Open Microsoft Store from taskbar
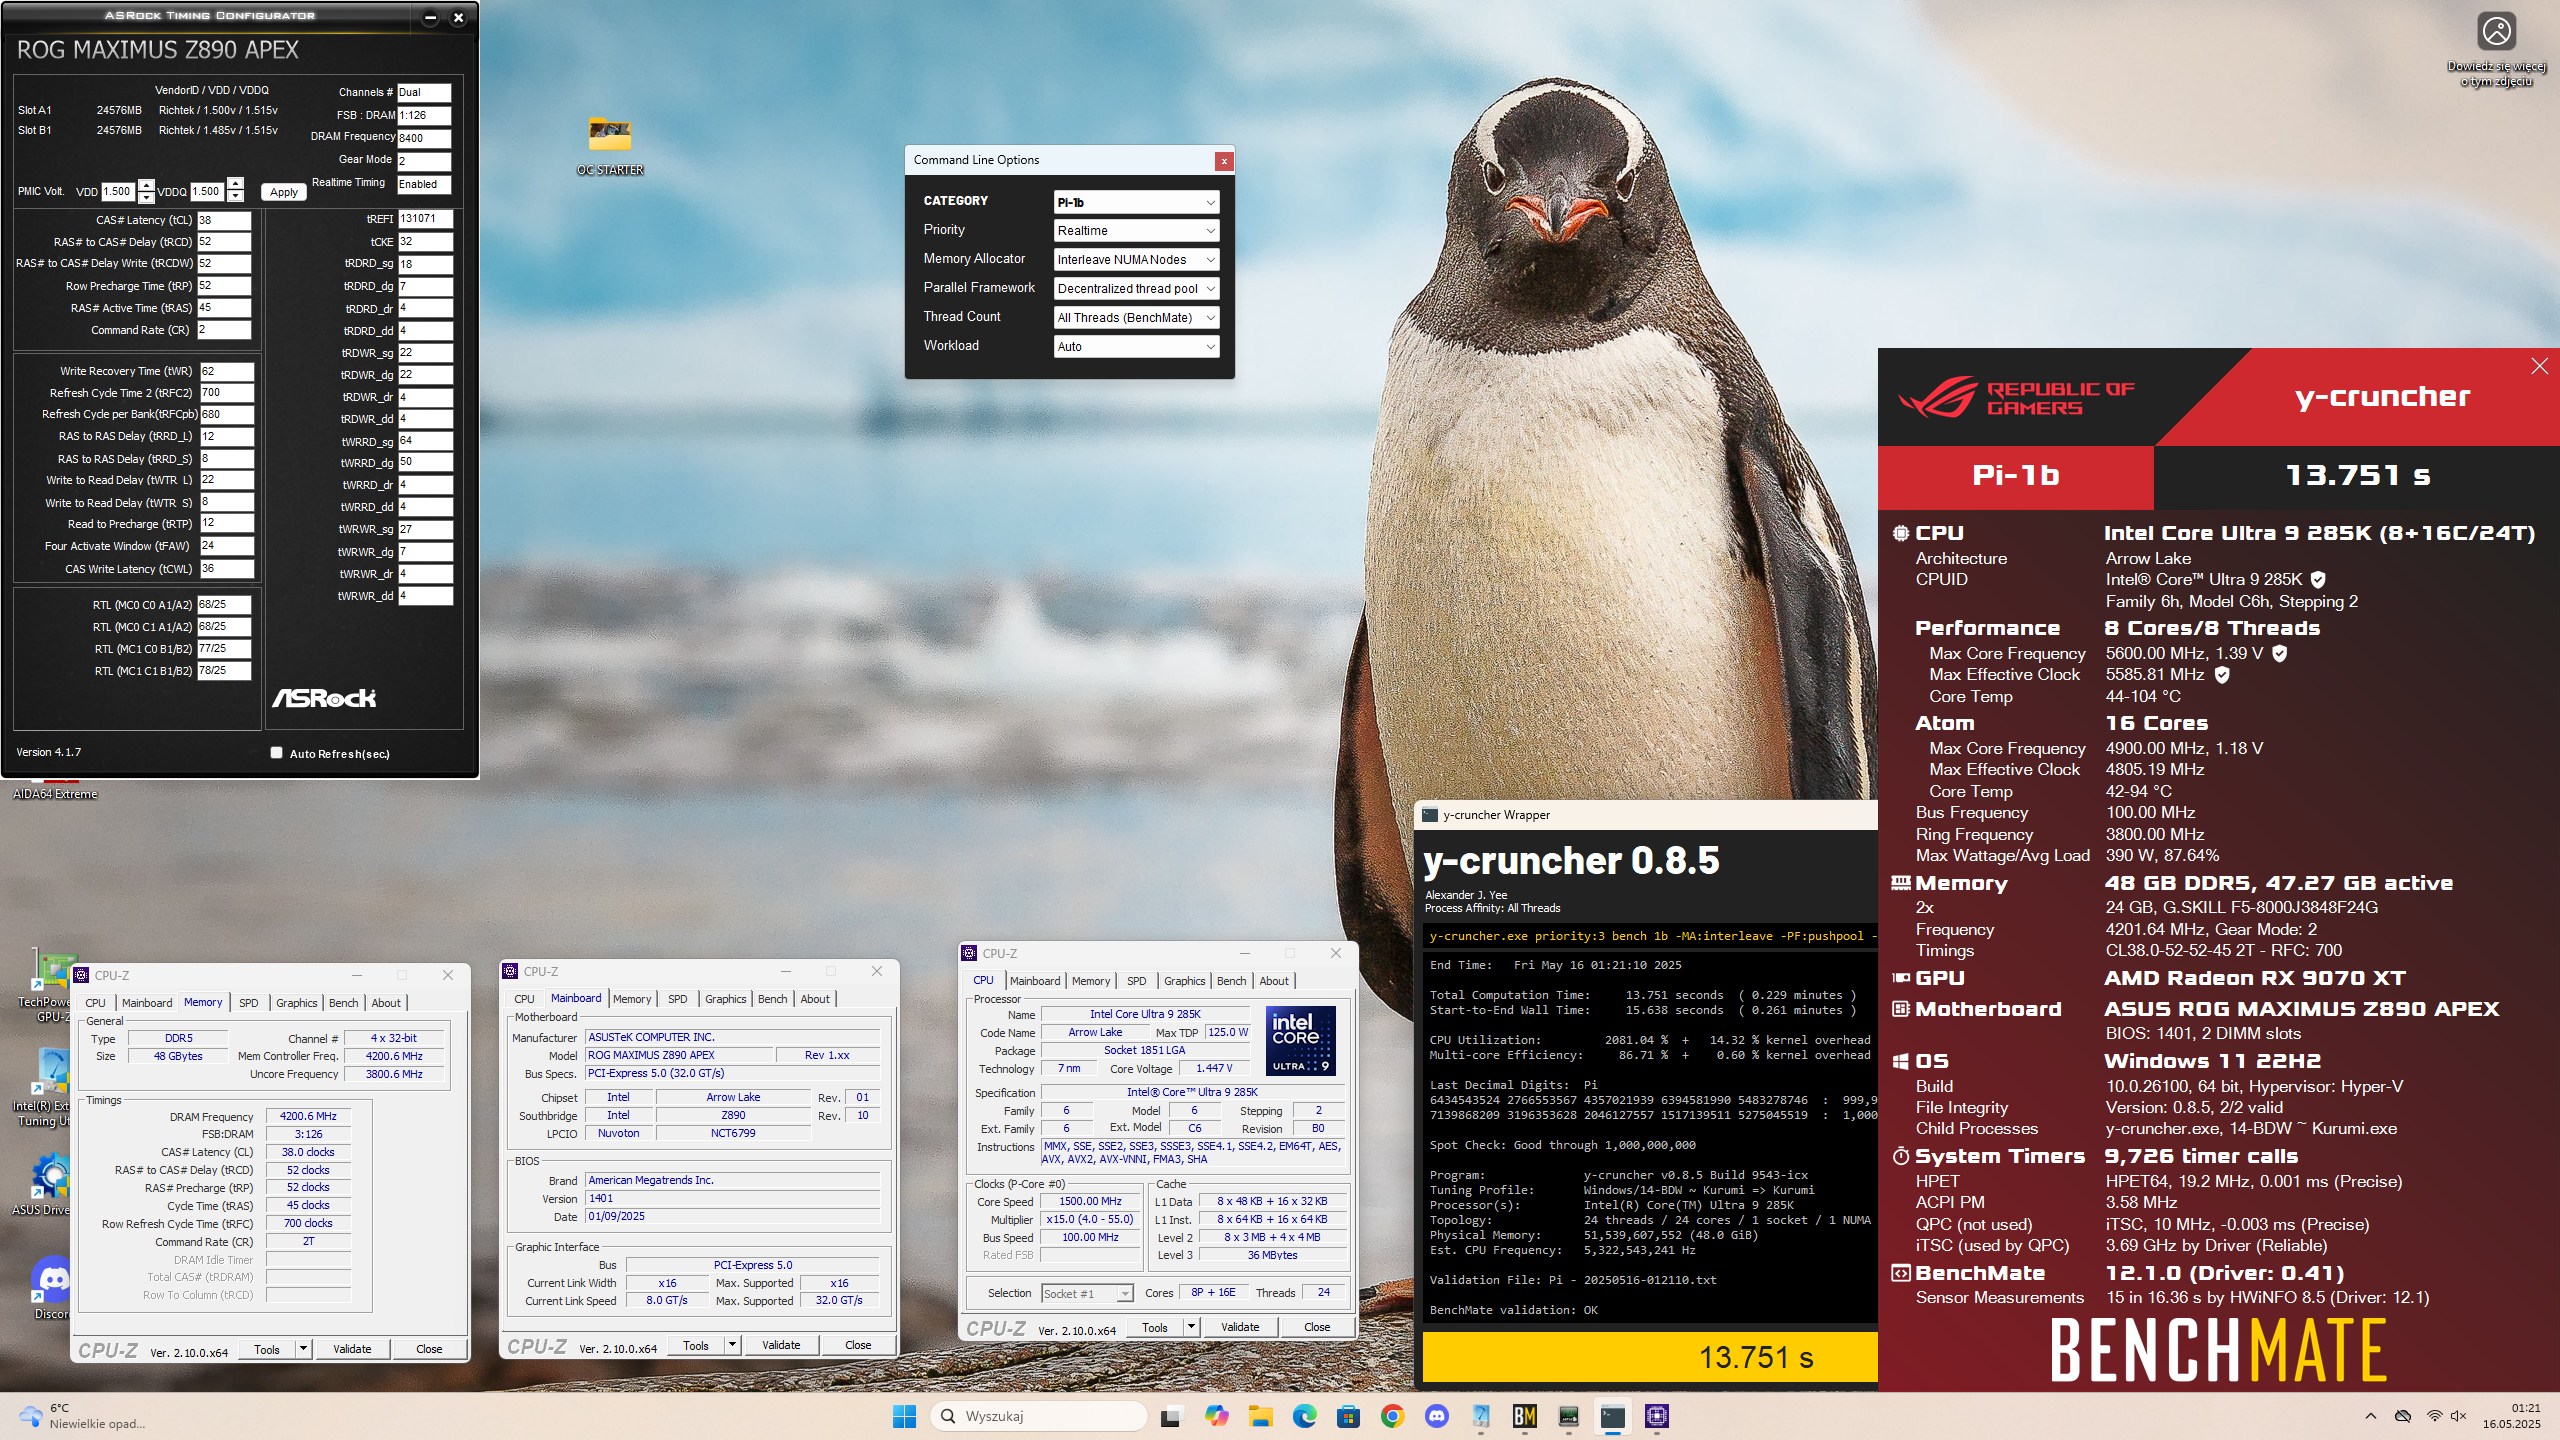The image size is (2560, 1440). (x=1348, y=1416)
